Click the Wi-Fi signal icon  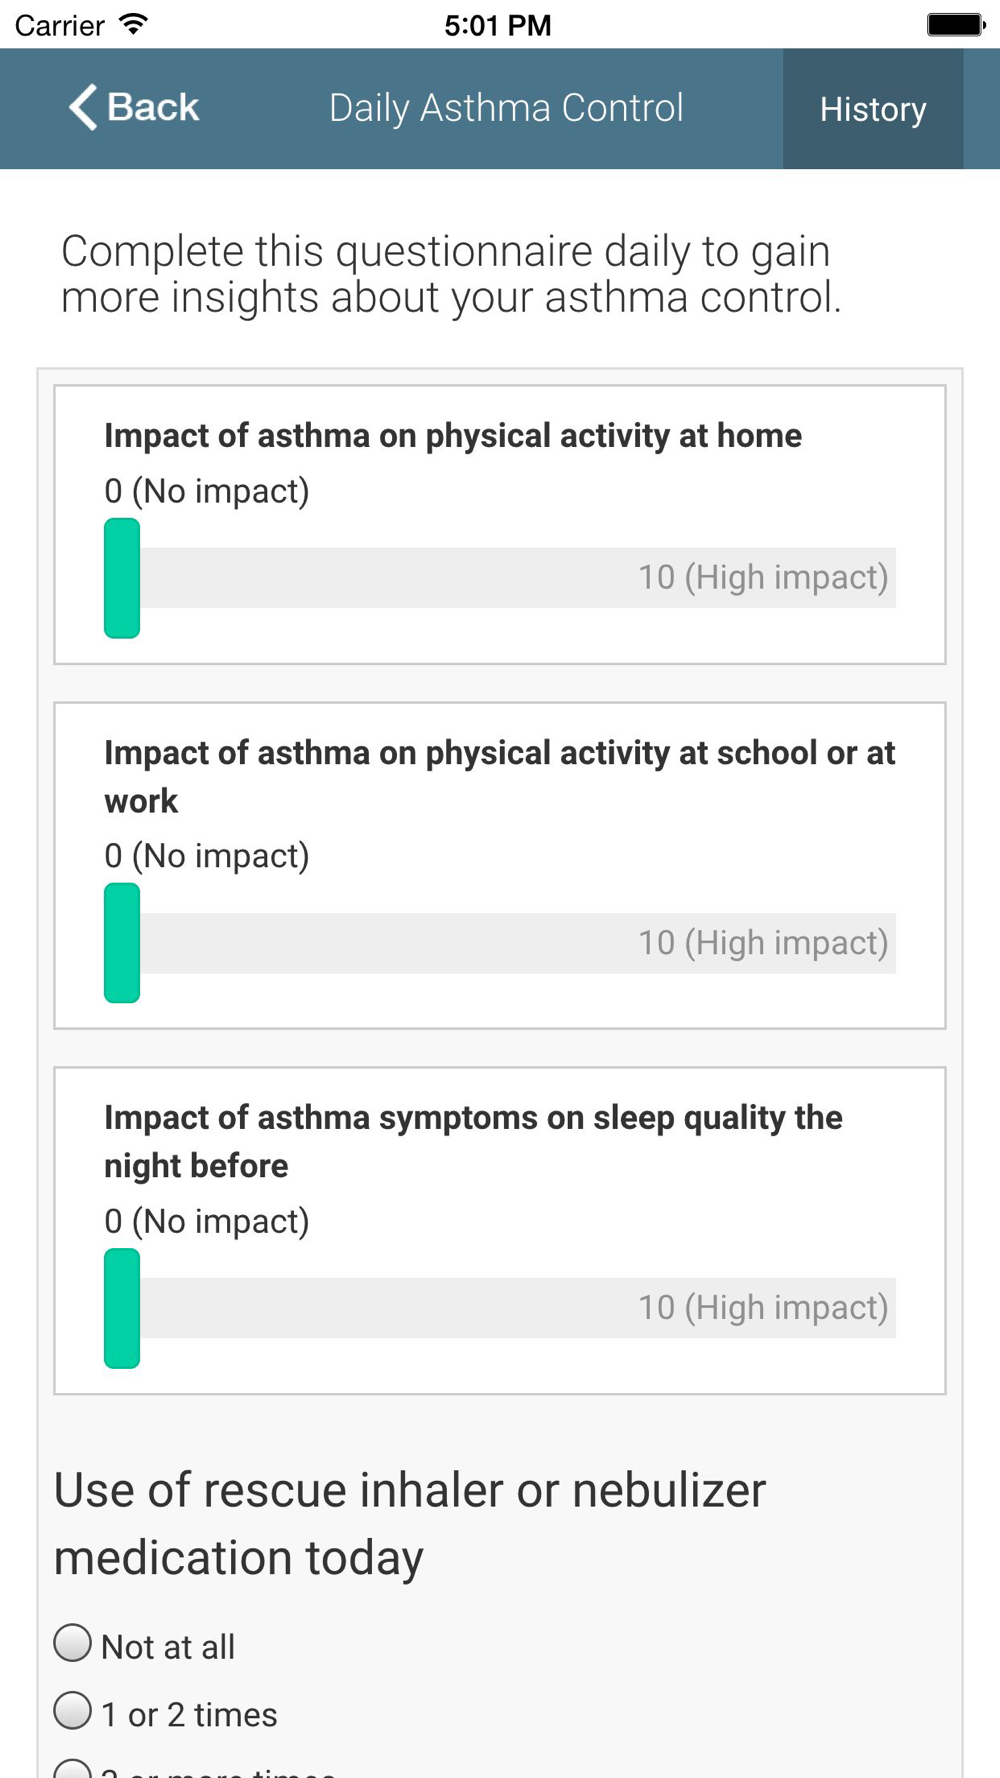click(x=133, y=24)
